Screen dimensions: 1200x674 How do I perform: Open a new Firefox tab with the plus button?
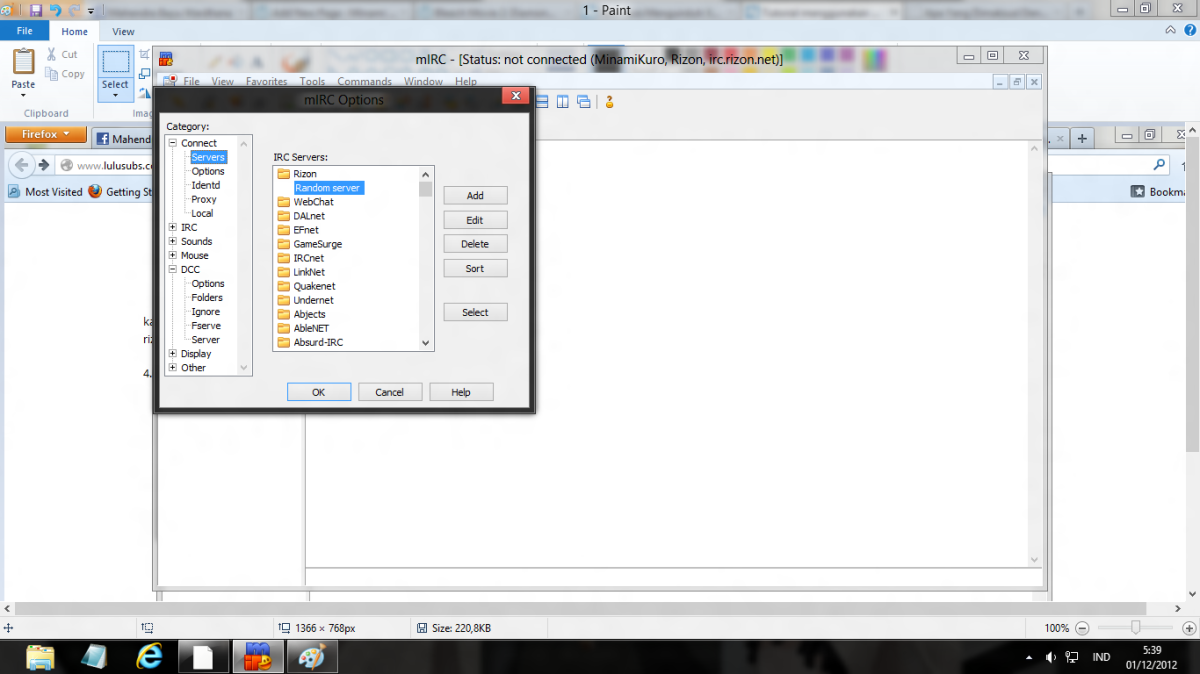1082,137
